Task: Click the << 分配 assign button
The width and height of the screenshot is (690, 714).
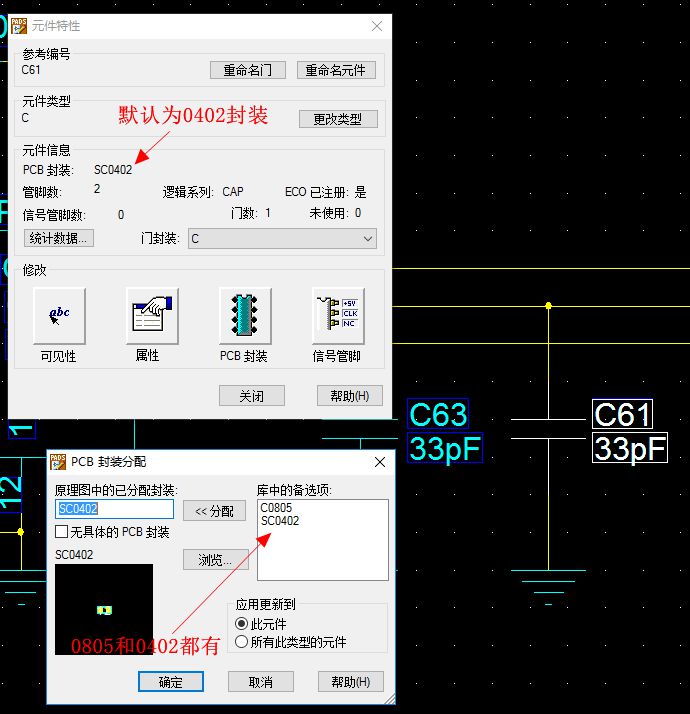Action: click(215, 511)
